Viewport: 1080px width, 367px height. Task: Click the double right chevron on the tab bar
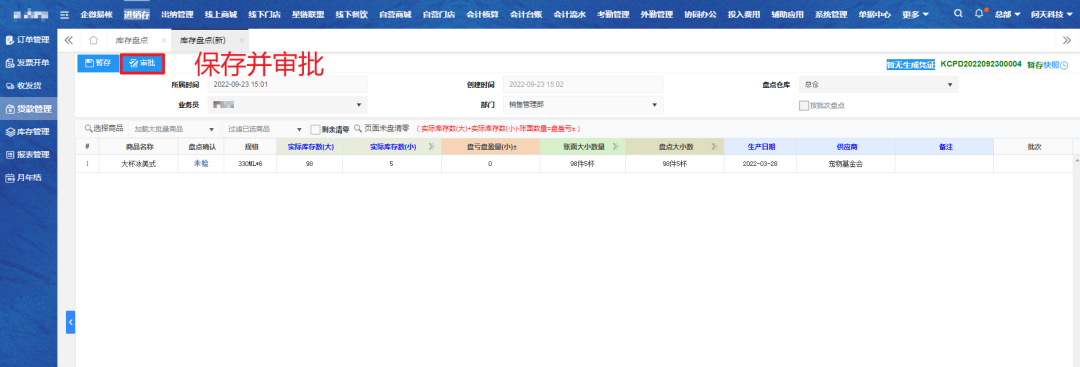pyautogui.click(x=1067, y=41)
